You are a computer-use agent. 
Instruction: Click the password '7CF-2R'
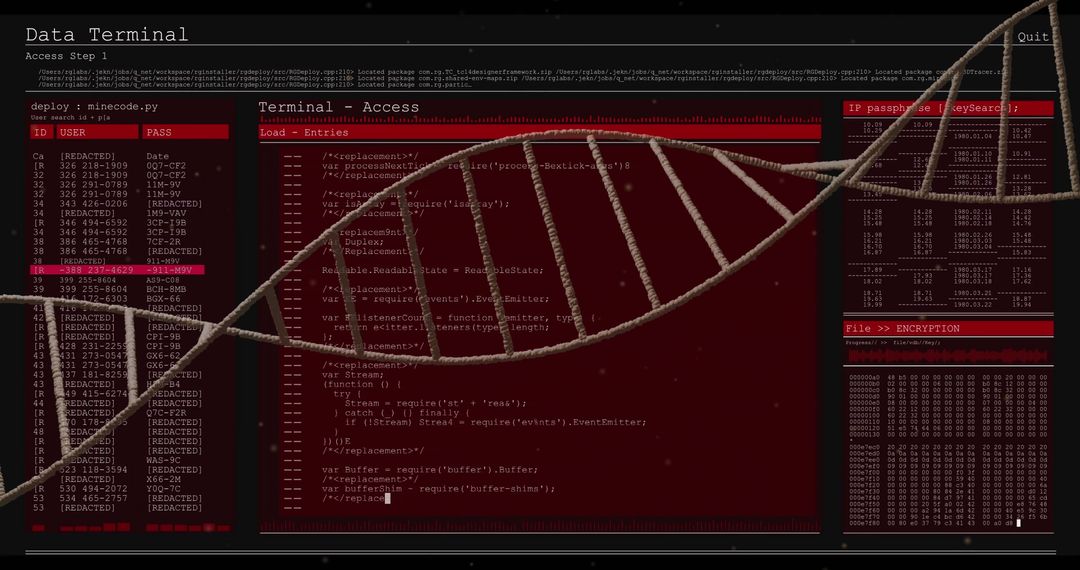(163, 242)
